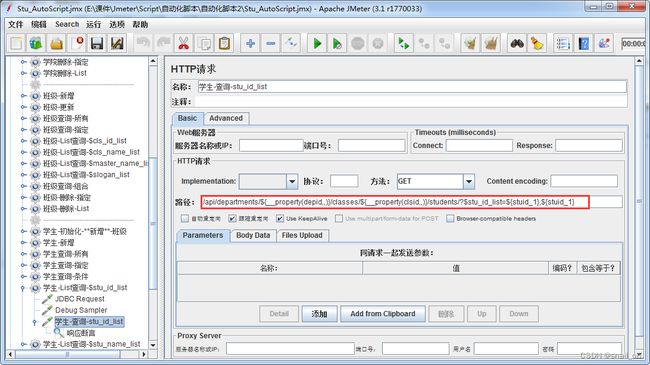
Task: Switch to the Body Data tab
Action: pos(253,235)
